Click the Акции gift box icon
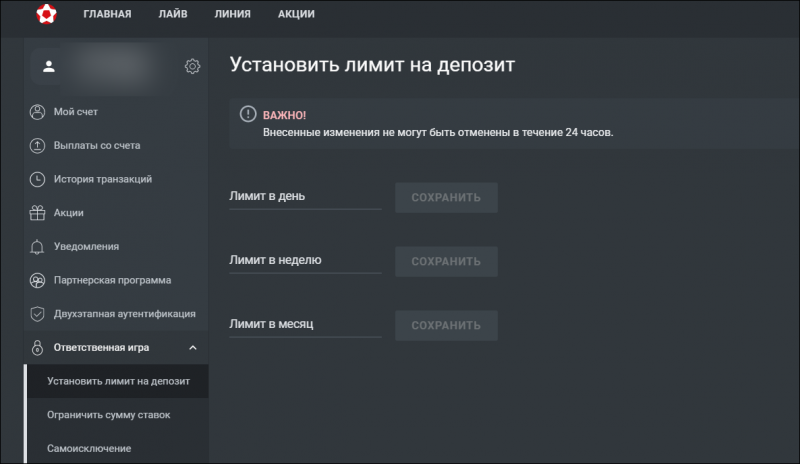 tap(37, 213)
